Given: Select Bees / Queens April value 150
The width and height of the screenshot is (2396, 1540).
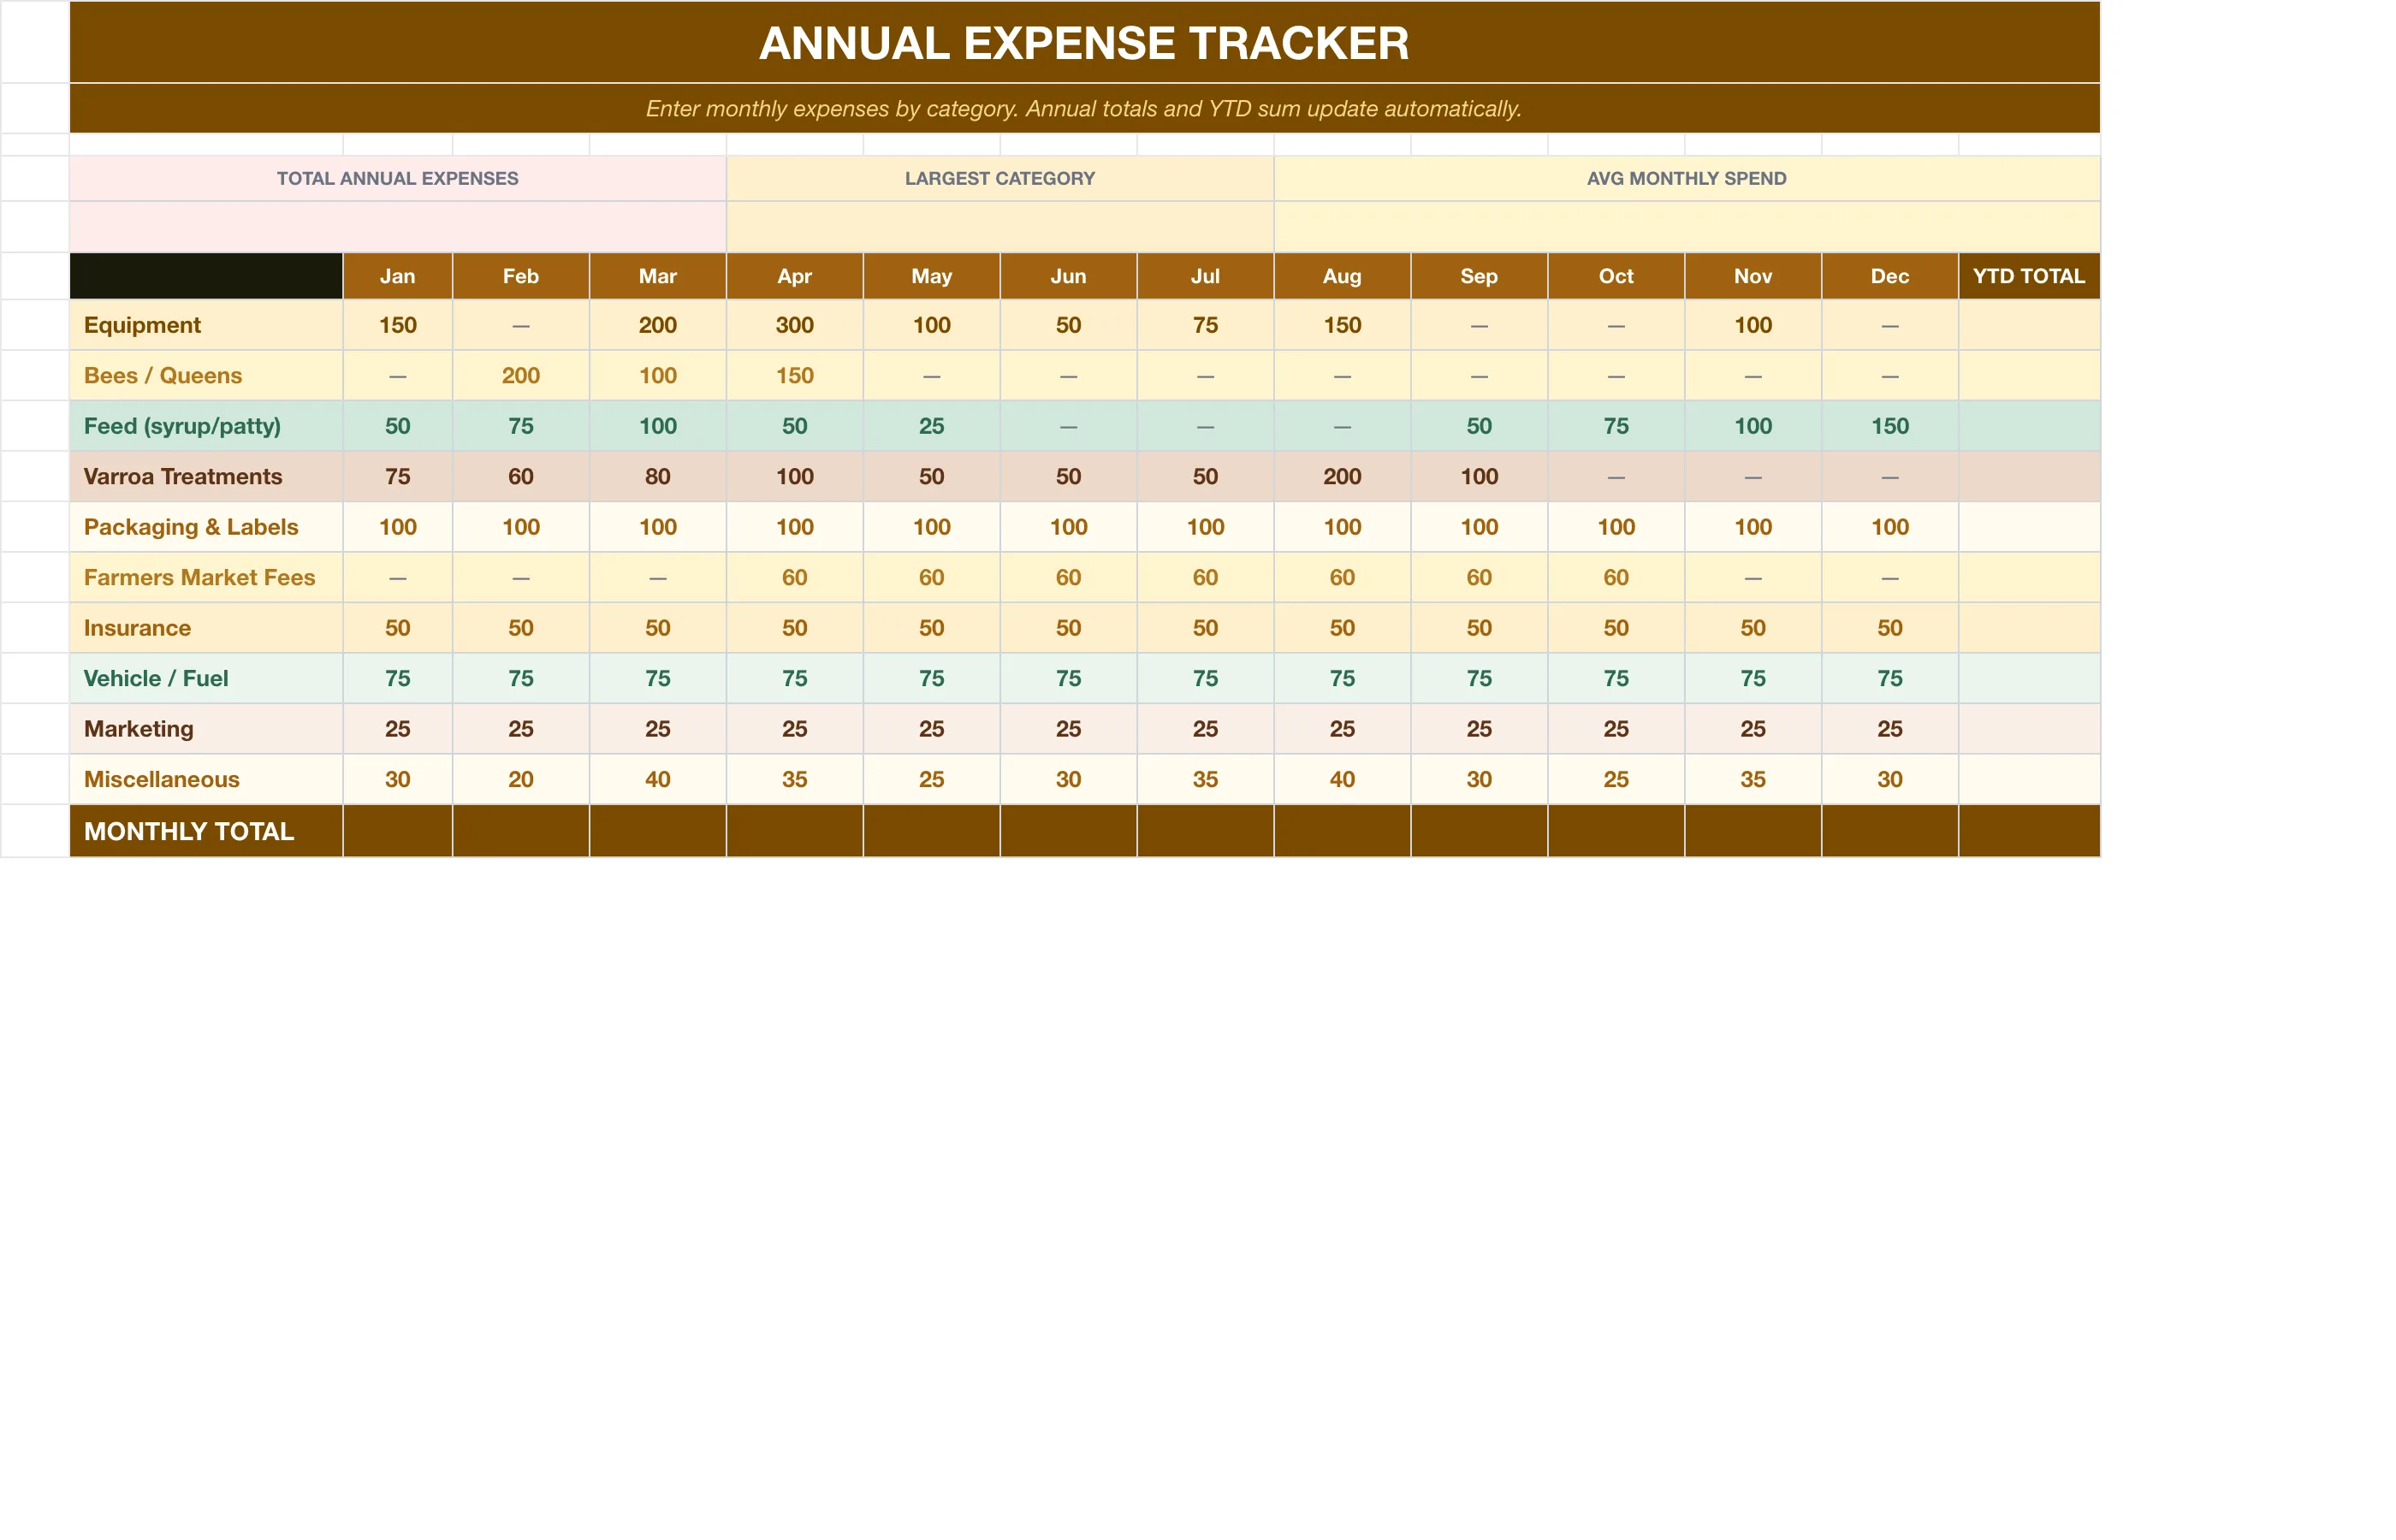Looking at the screenshot, I should coord(794,375).
